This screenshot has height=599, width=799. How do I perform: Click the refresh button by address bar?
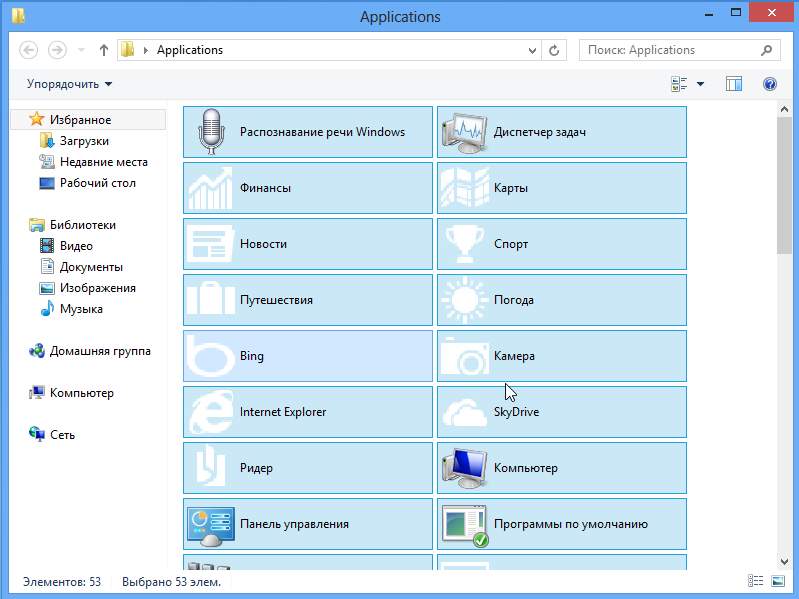pos(555,50)
